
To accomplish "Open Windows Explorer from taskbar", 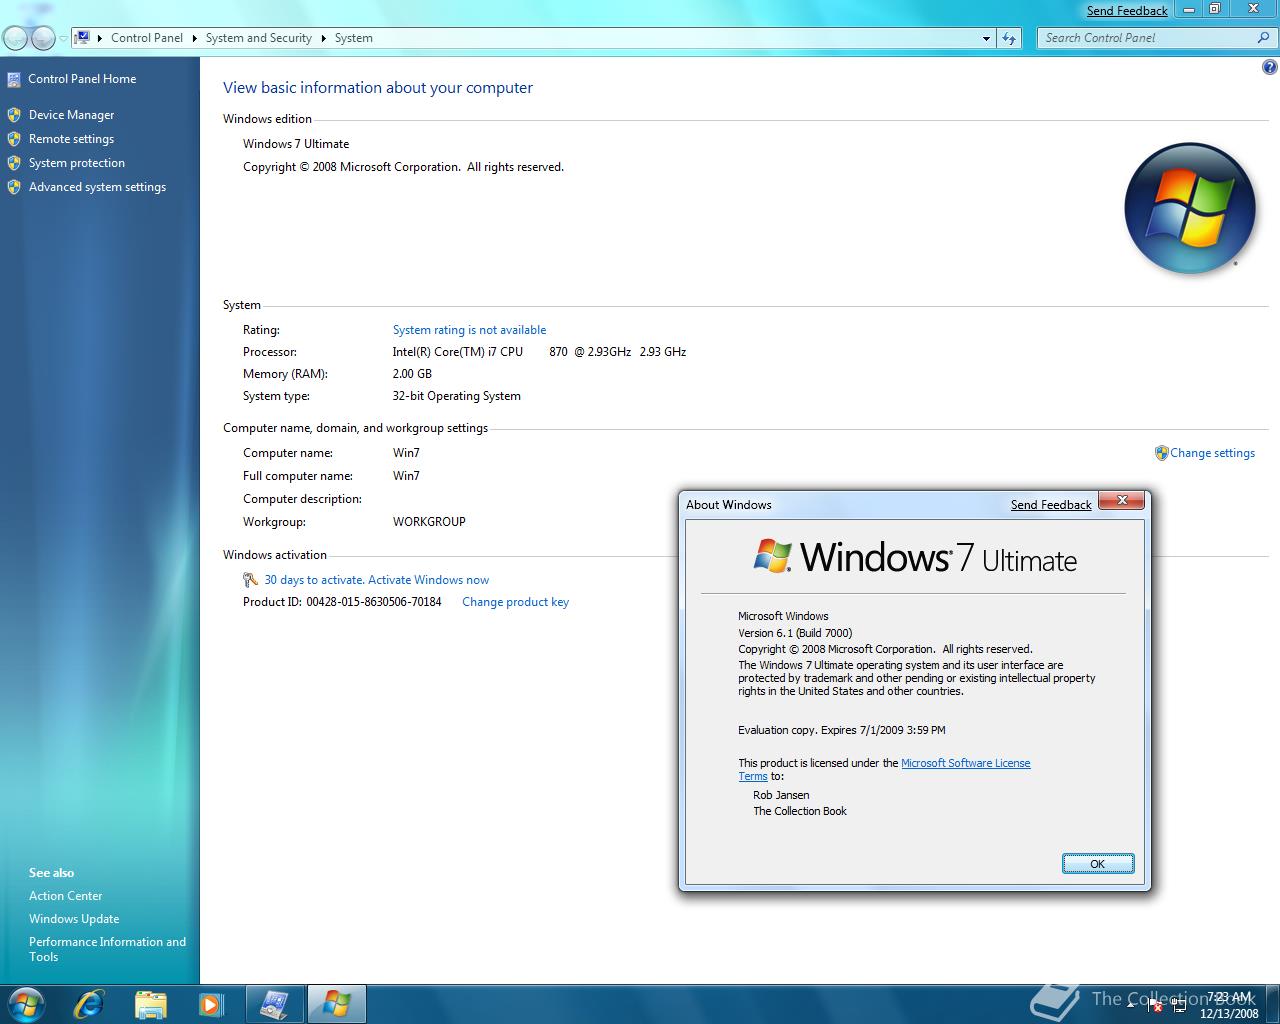I will pos(150,1003).
